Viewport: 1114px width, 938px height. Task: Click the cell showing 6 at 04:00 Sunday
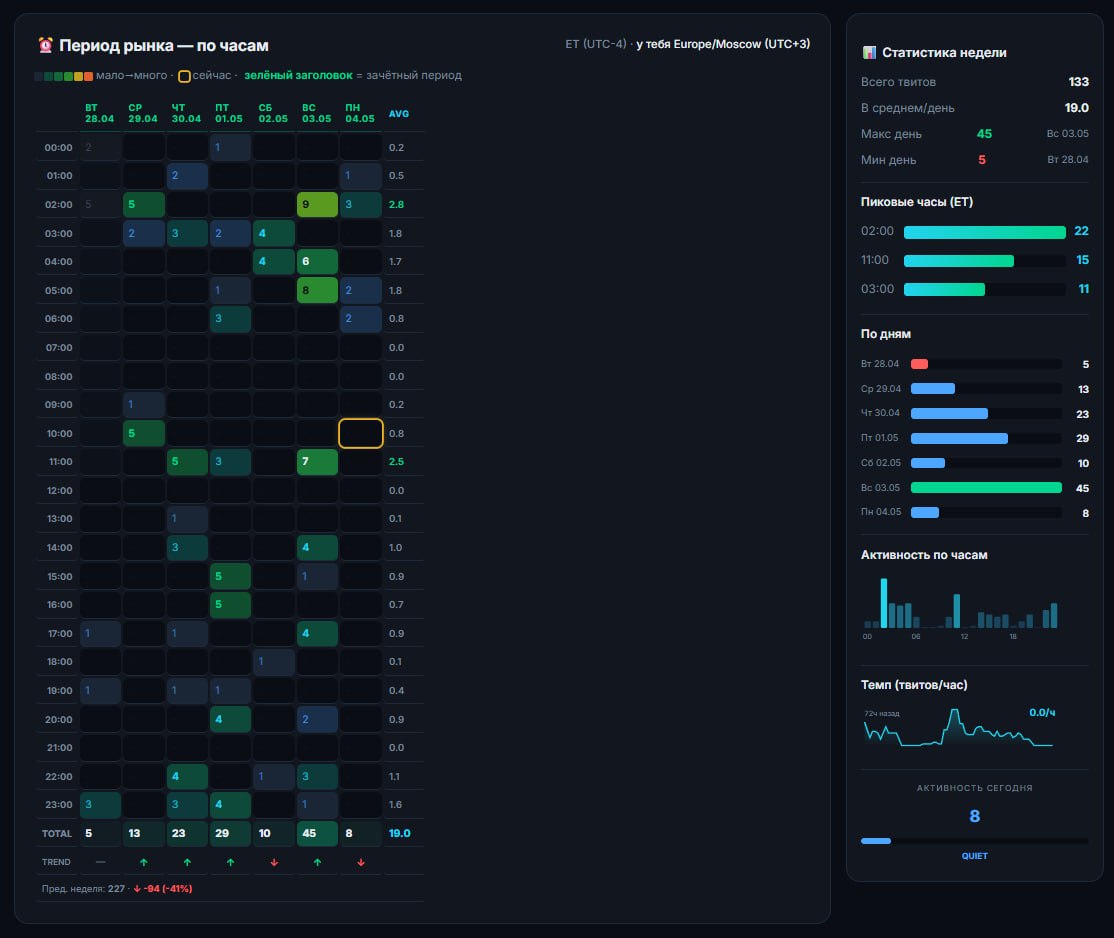coord(318,262)
